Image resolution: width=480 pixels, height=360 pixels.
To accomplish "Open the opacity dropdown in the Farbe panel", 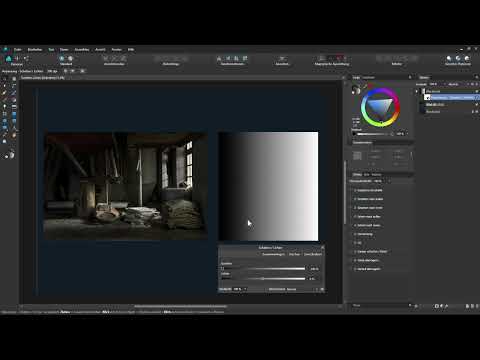I will pos(407,134).
